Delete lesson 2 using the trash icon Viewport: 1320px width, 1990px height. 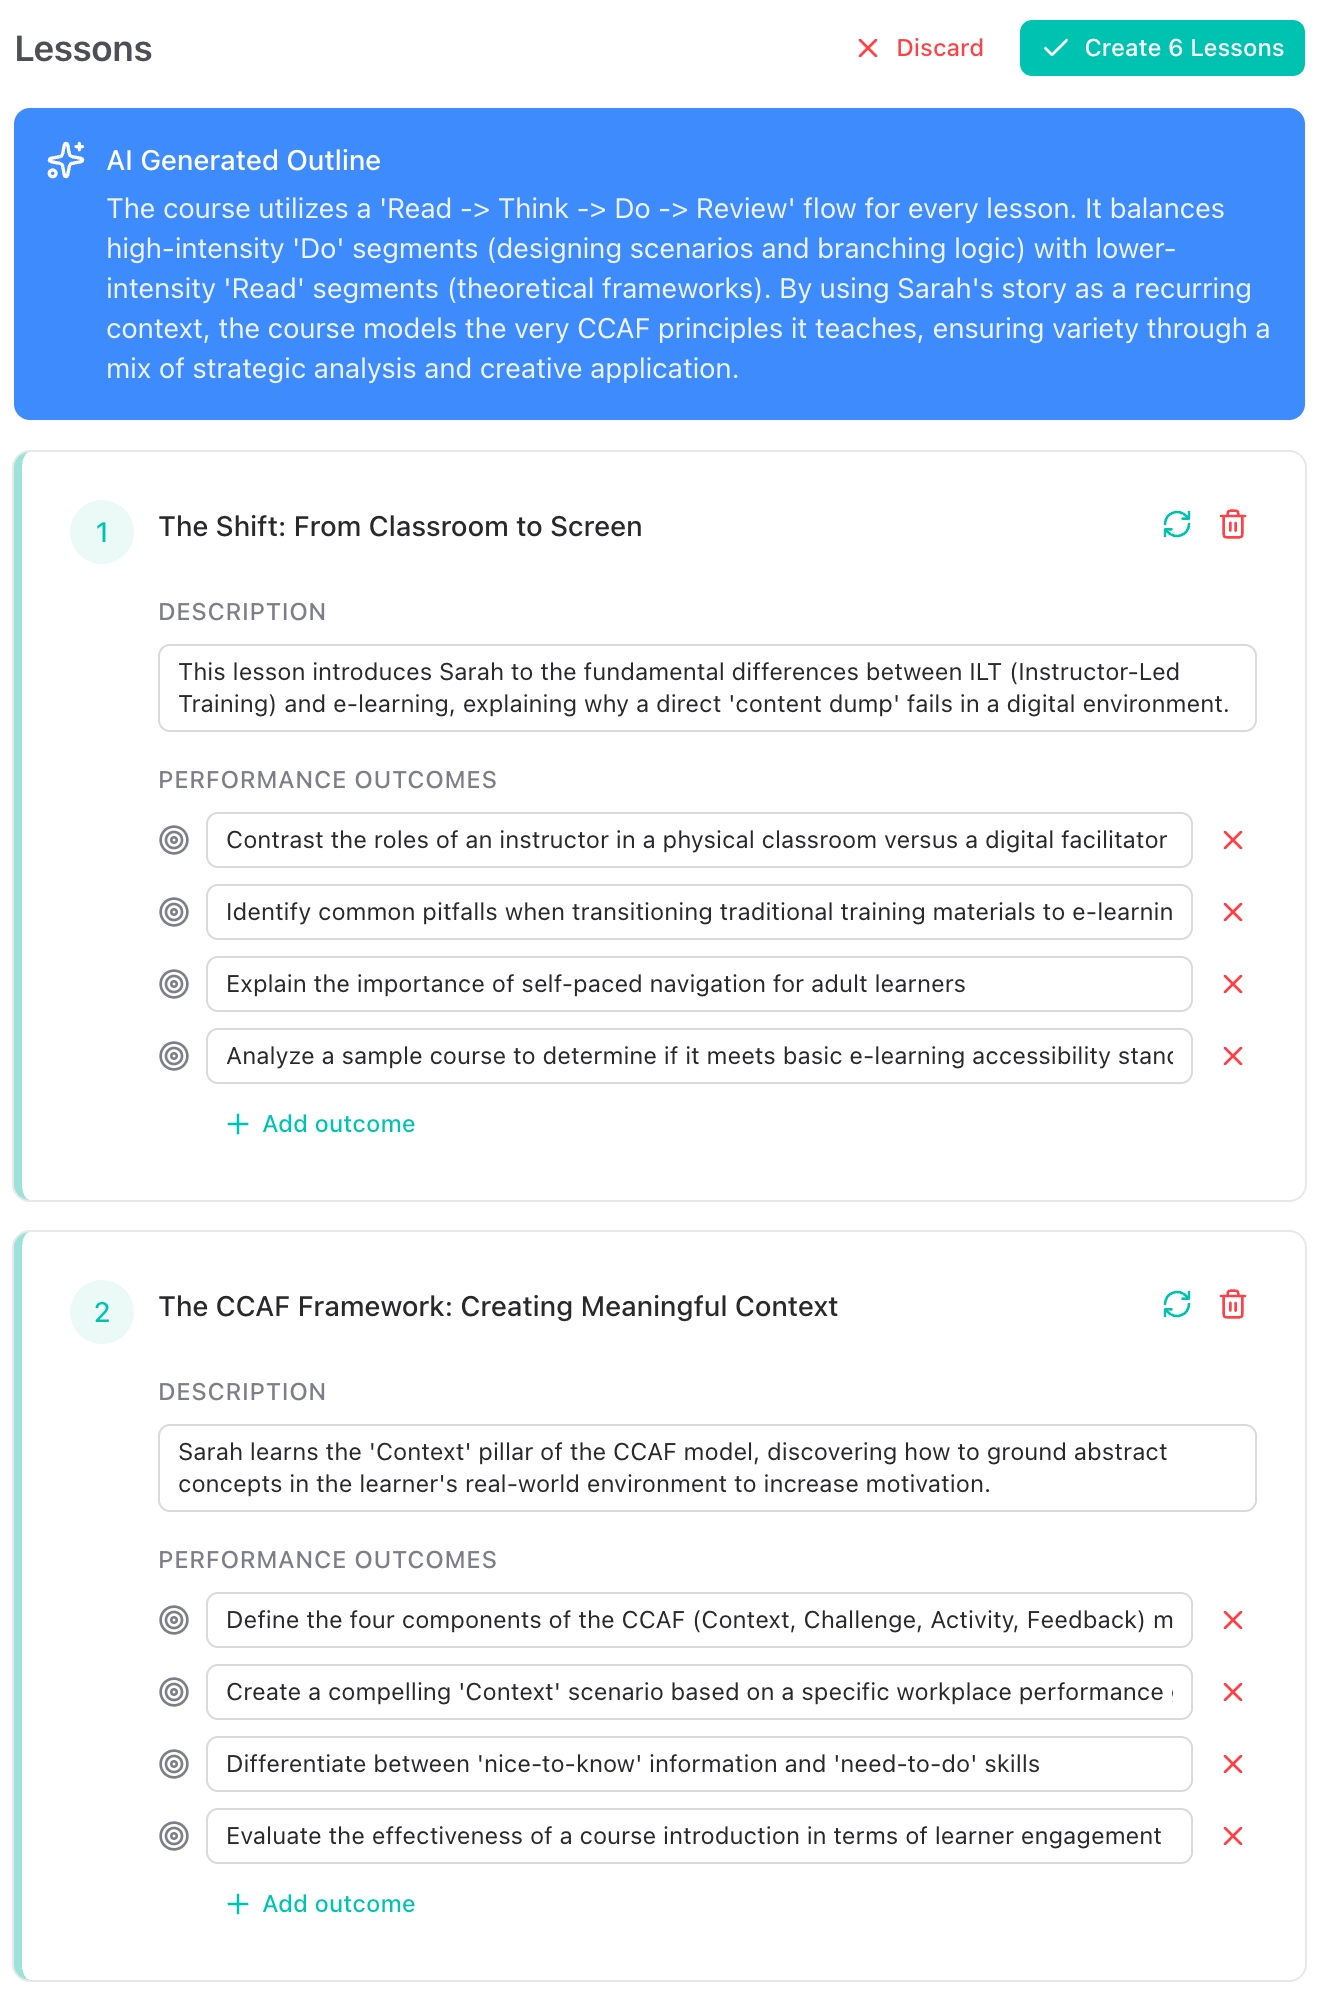pyautogui.click(x=1232, y=1304)
